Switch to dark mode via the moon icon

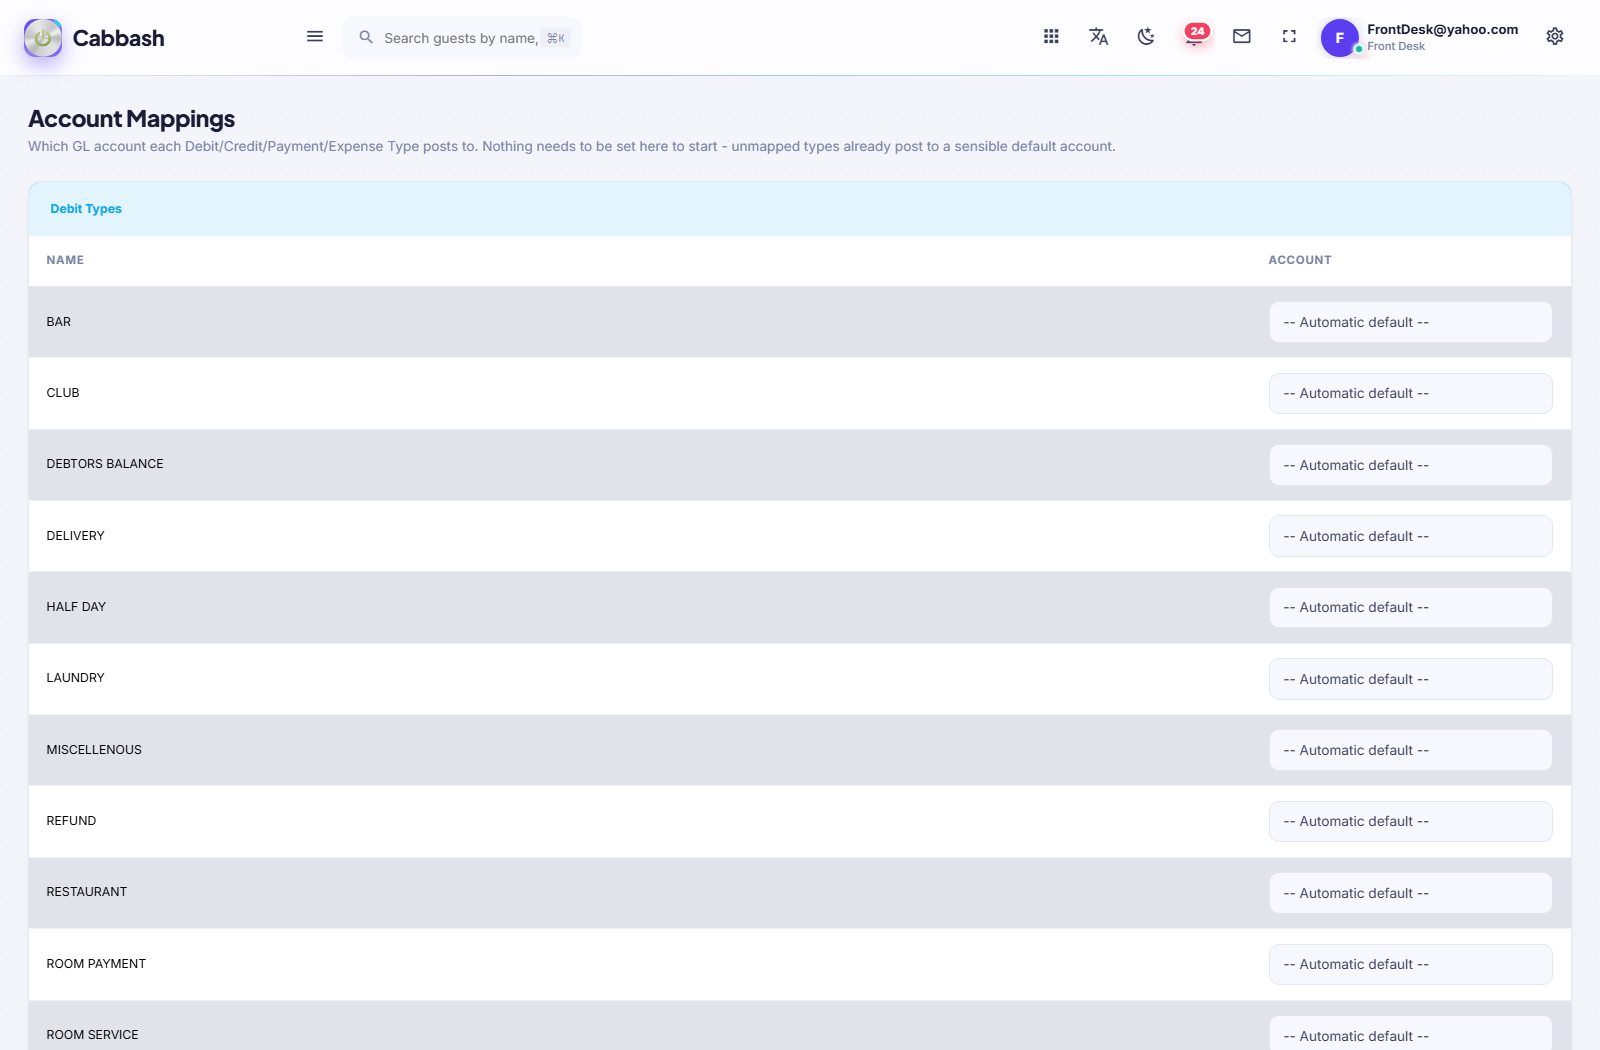click(x=1146, y=37)
